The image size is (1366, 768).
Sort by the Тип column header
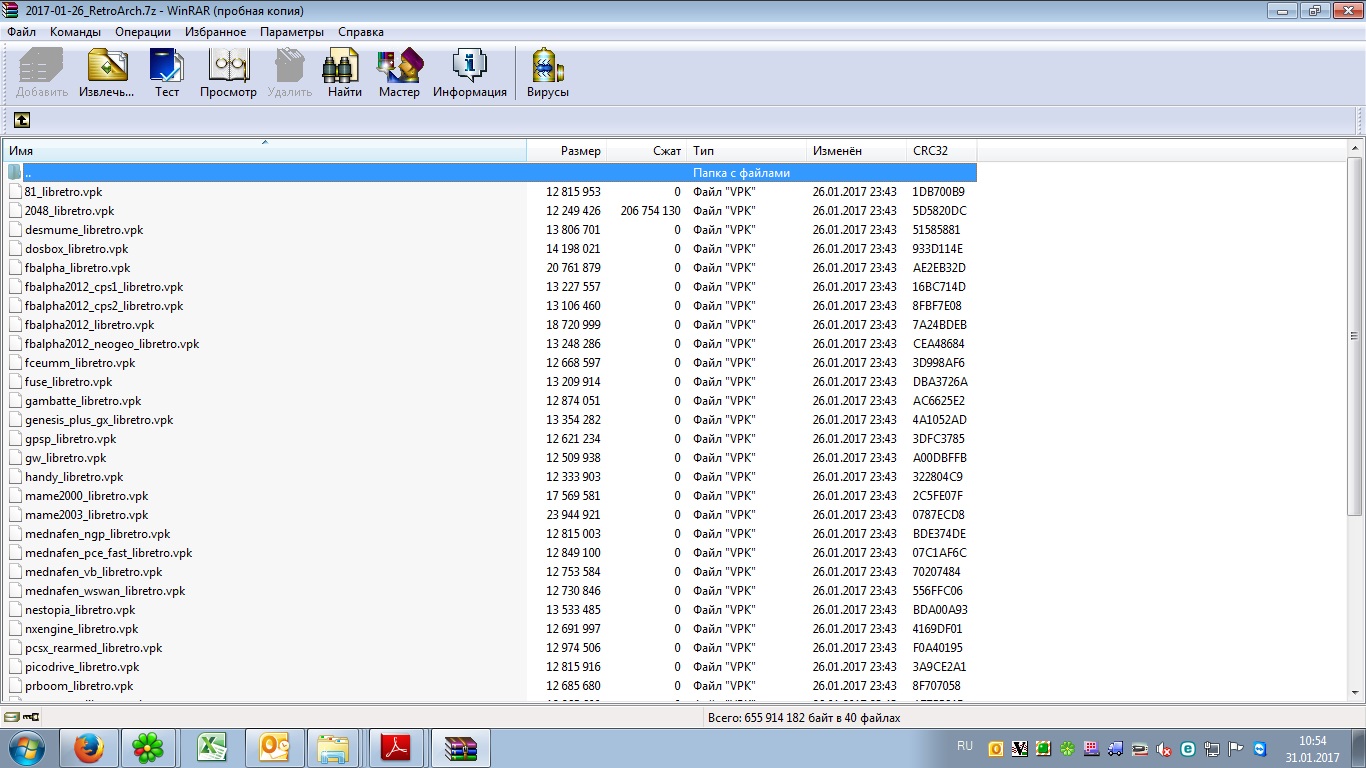pyautogui.click(x=746, y=151)
